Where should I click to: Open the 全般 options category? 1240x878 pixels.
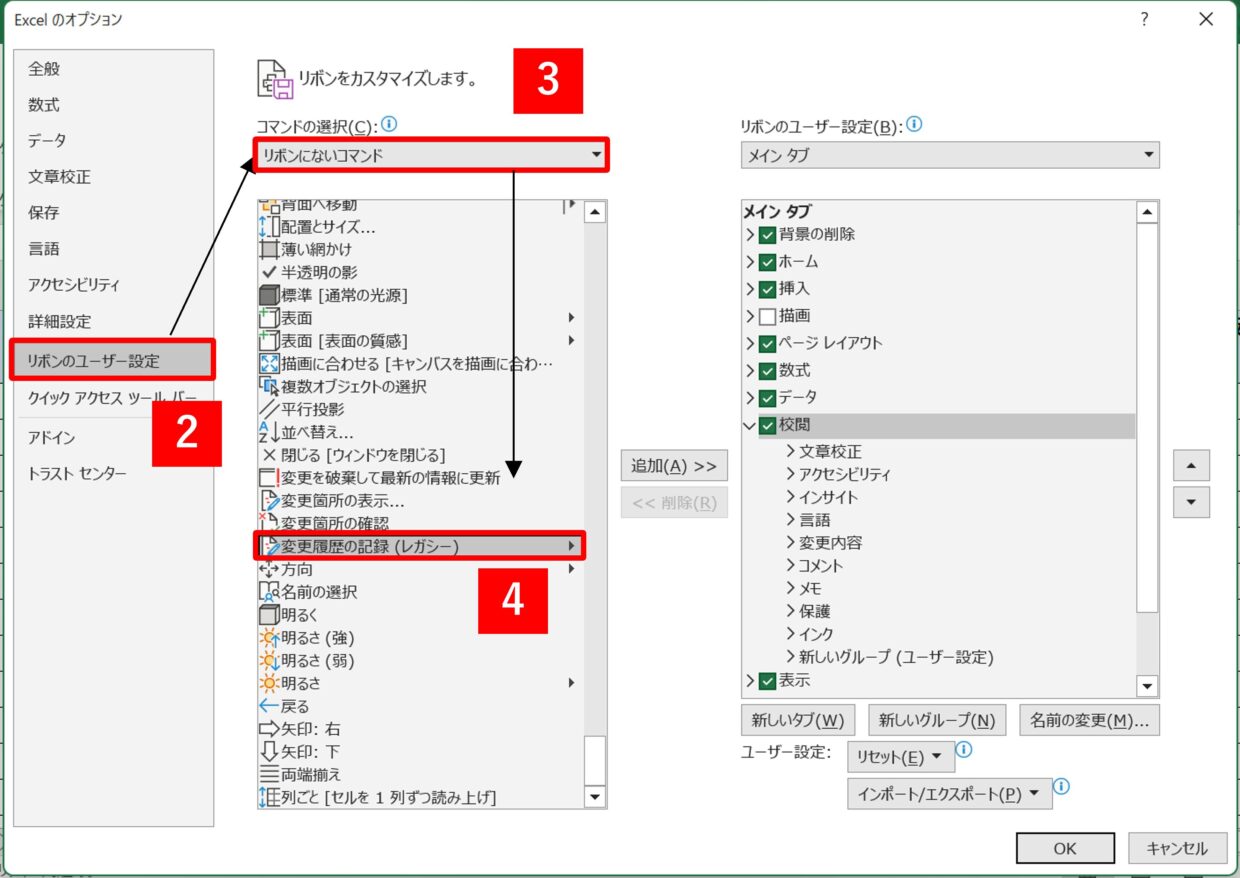(x=114, y=69)
